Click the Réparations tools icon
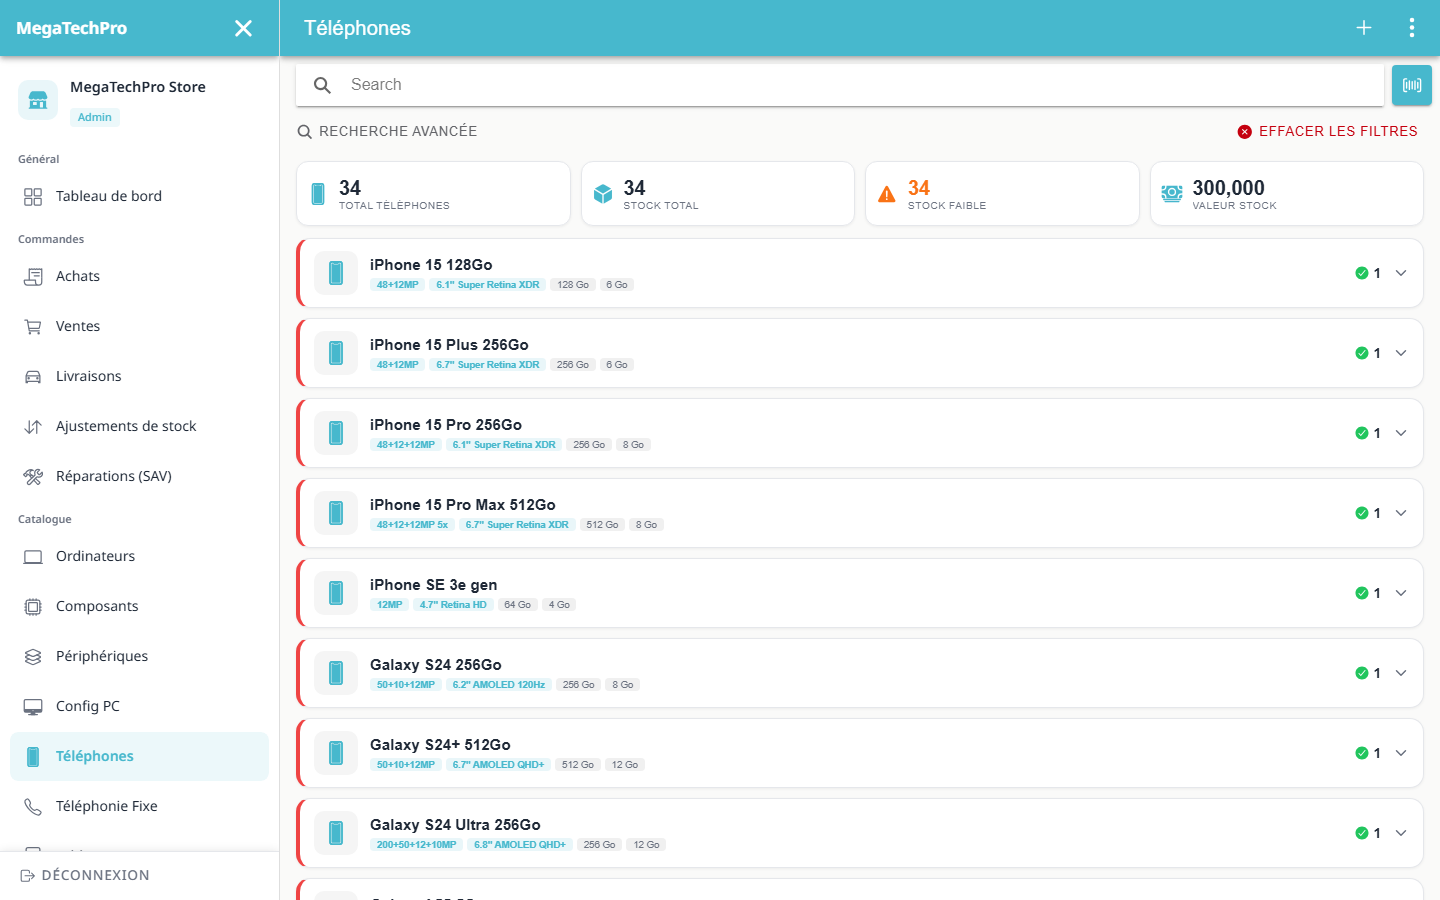This screenshot has height=900, width=1440. 33,477
